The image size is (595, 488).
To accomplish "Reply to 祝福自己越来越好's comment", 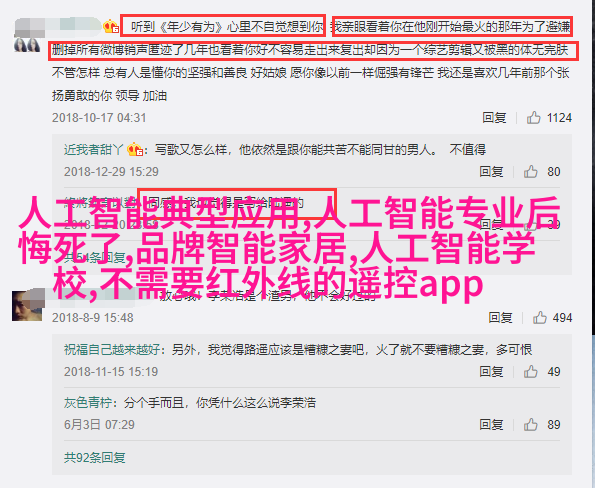I will pos(491,372).
